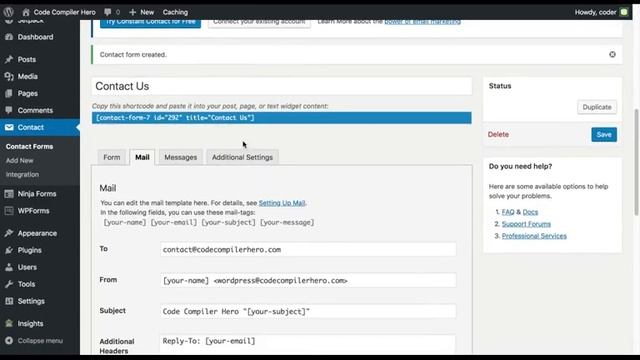Click the Plugins plug icon
Screen dimensions: 640x360
pos(9,250)
